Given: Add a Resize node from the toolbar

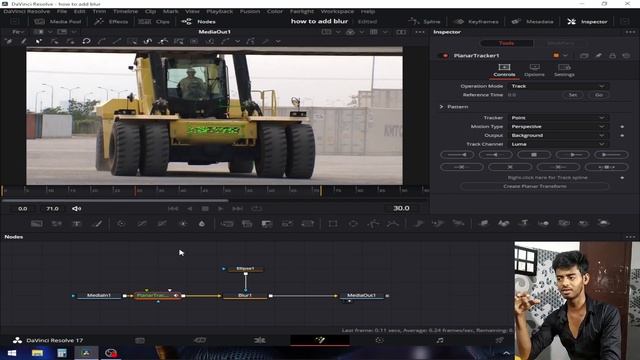Looking at the screenshot, I should [x=287, y=223].
